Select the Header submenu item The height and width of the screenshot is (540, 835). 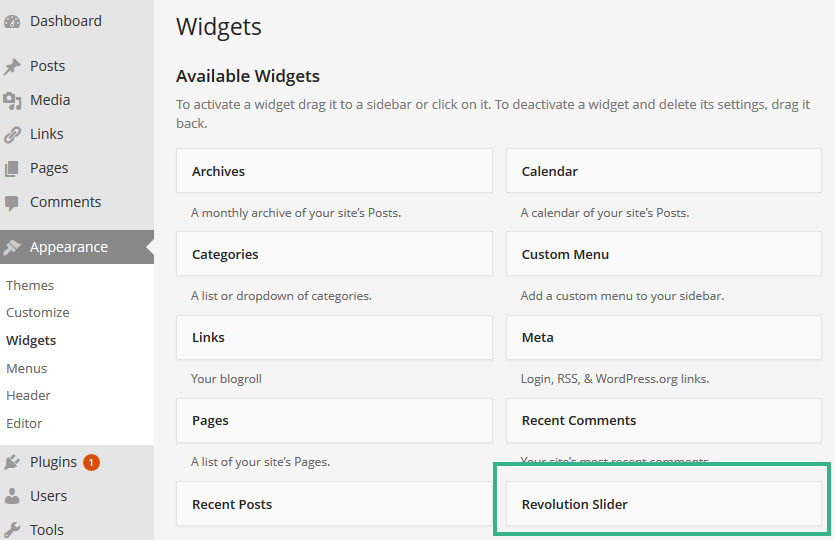[x=28, y=395]
